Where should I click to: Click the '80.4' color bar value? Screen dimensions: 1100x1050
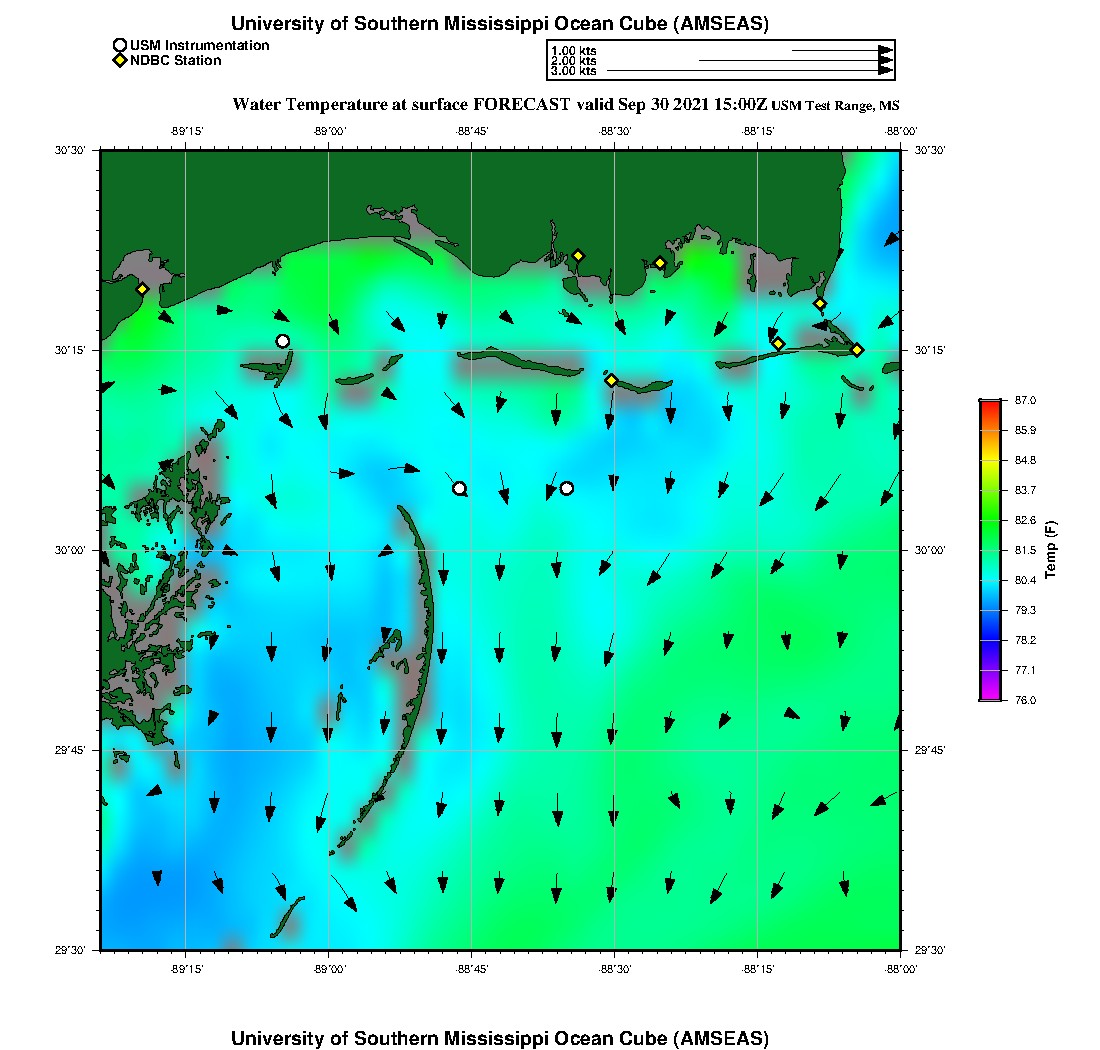pos(1026,580)
